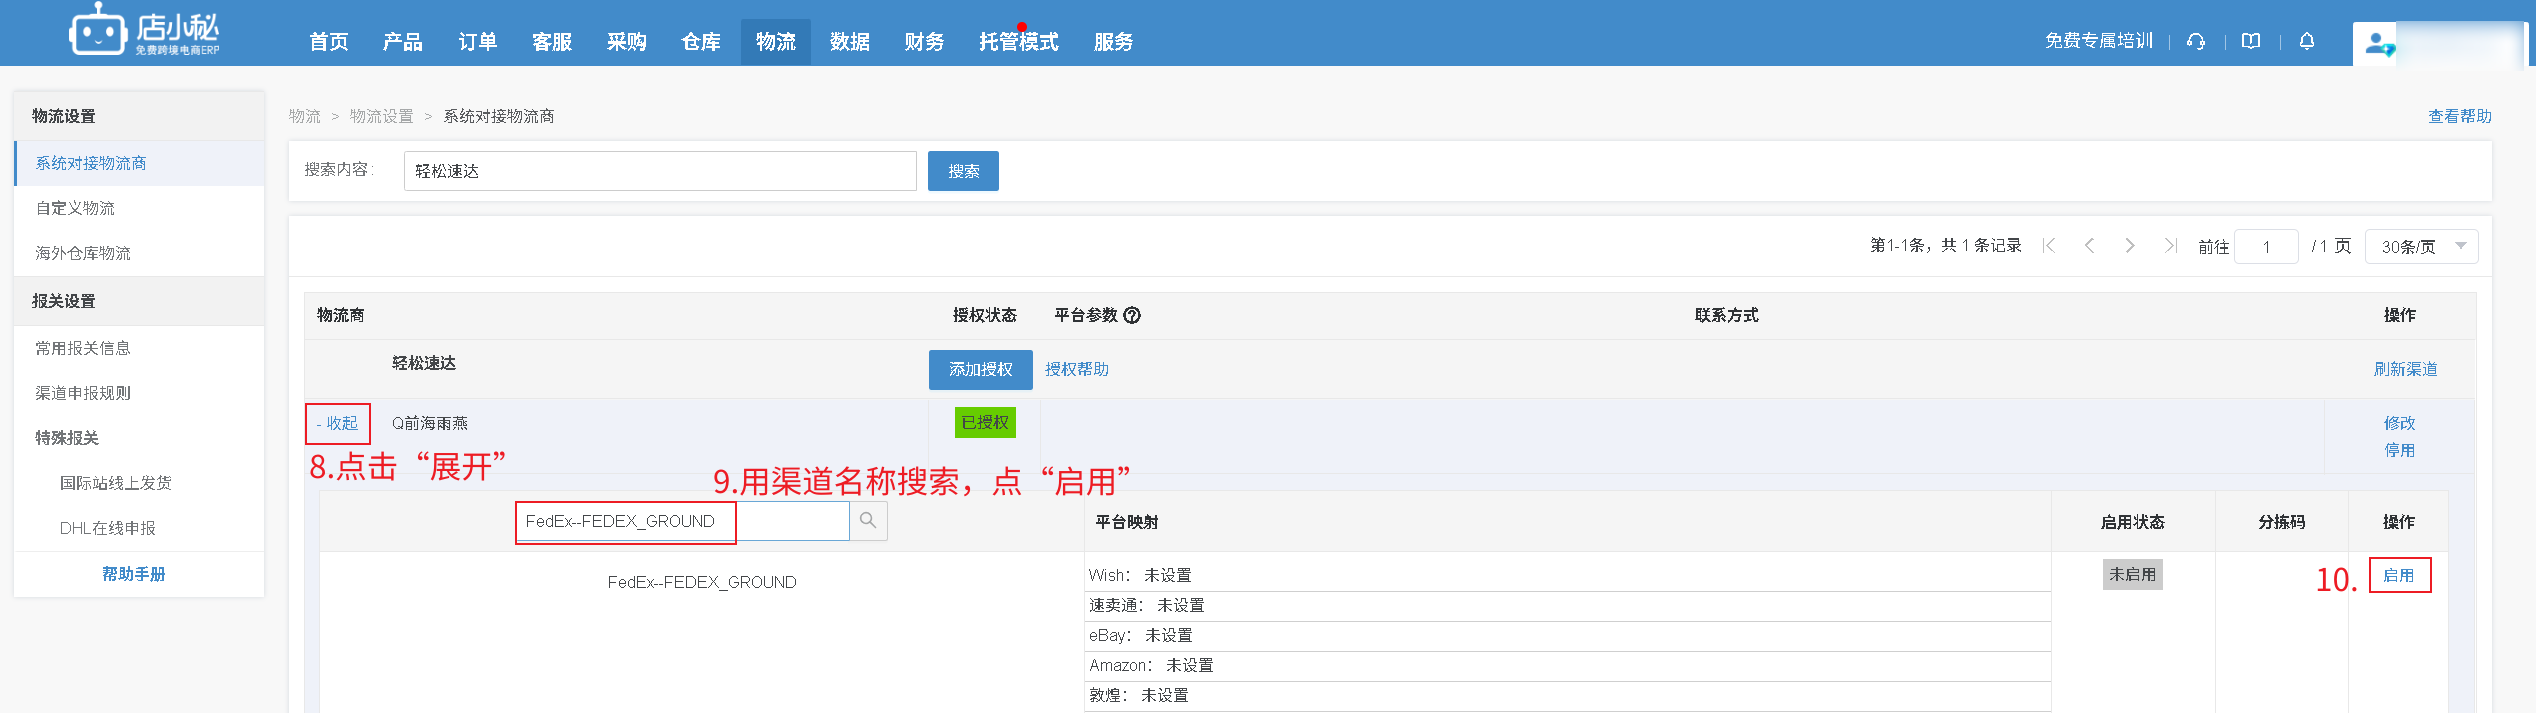Click the 搜索内容 text field

pos(660,171)
